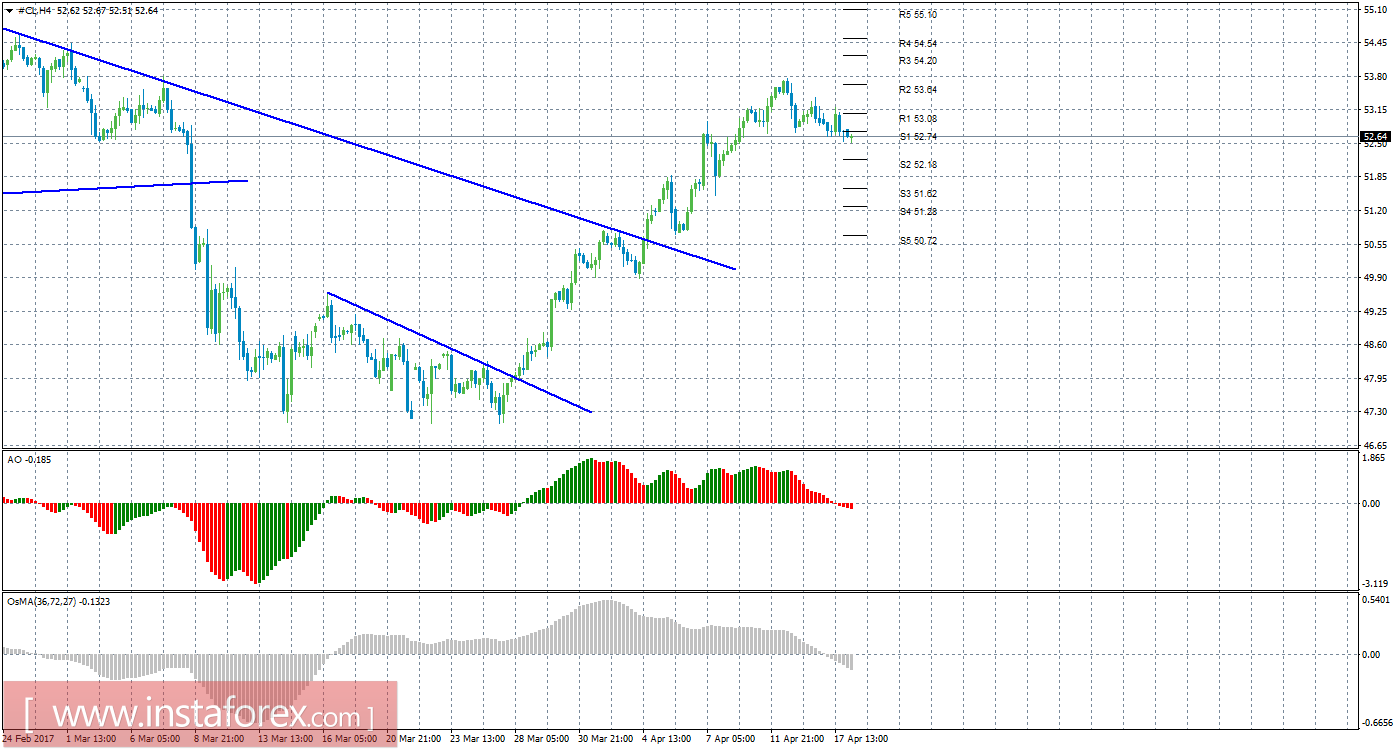Click the 1.865 value on the AO scale
Viewport: 1398px width, 750px height.
(1375, 456)
